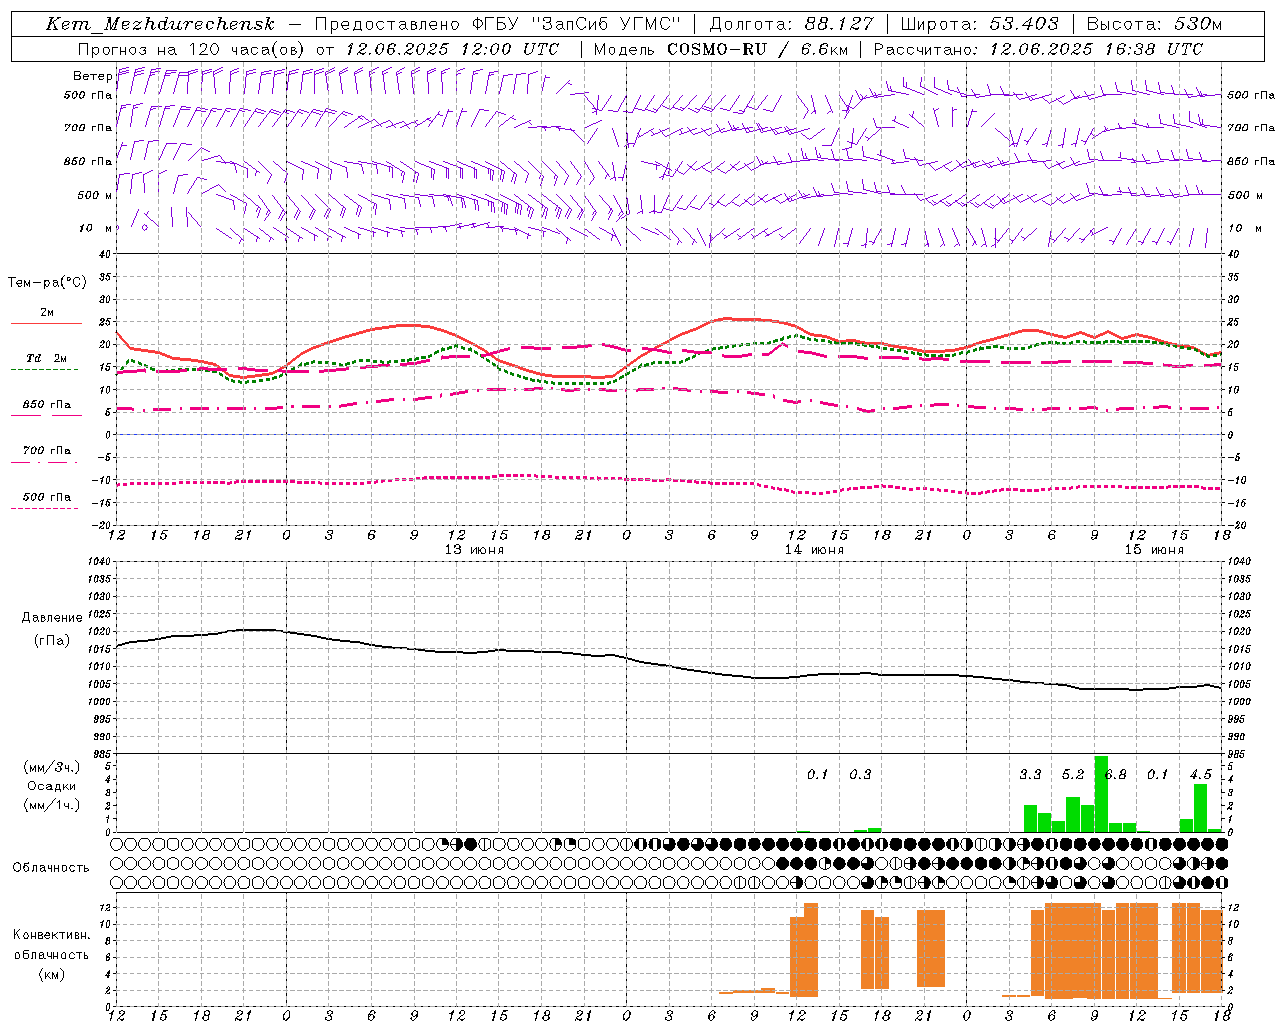Click the Тем-ра(°C) axis label
This screenshot has height=1024, width=1280.
[47, 283]
